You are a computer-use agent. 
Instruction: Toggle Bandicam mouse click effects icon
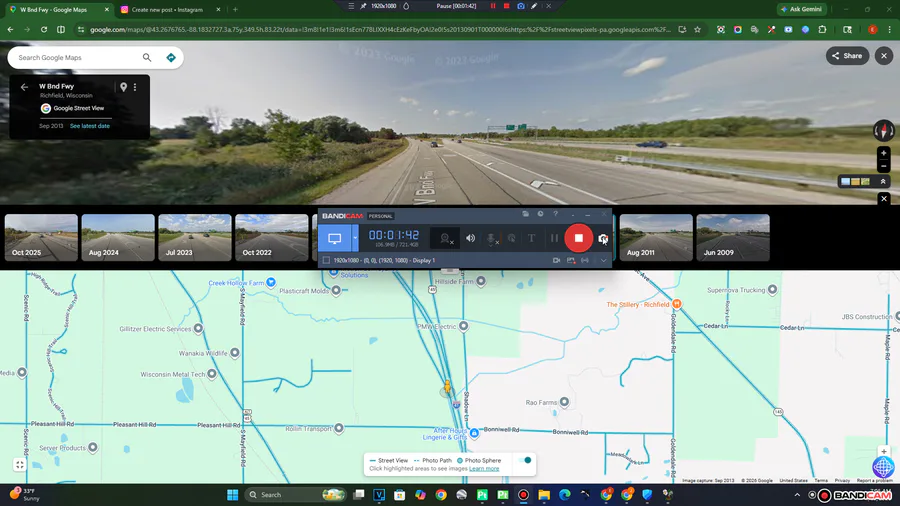click(511, 238)
